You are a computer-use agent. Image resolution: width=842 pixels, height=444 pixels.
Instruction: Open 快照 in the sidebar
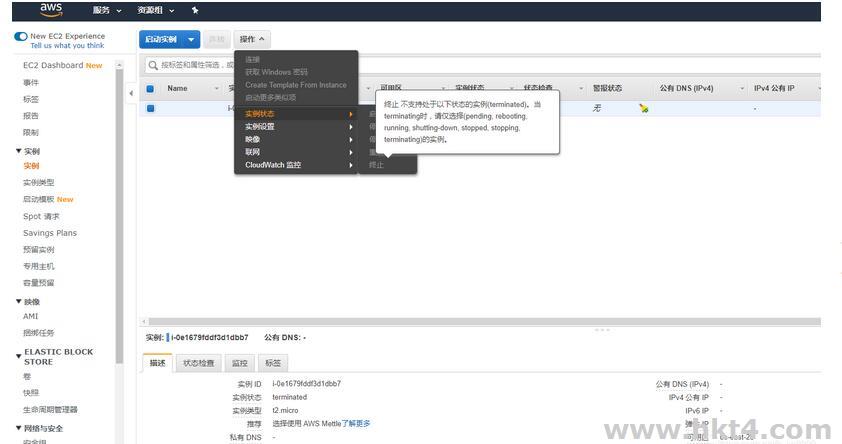pos(31,393)
